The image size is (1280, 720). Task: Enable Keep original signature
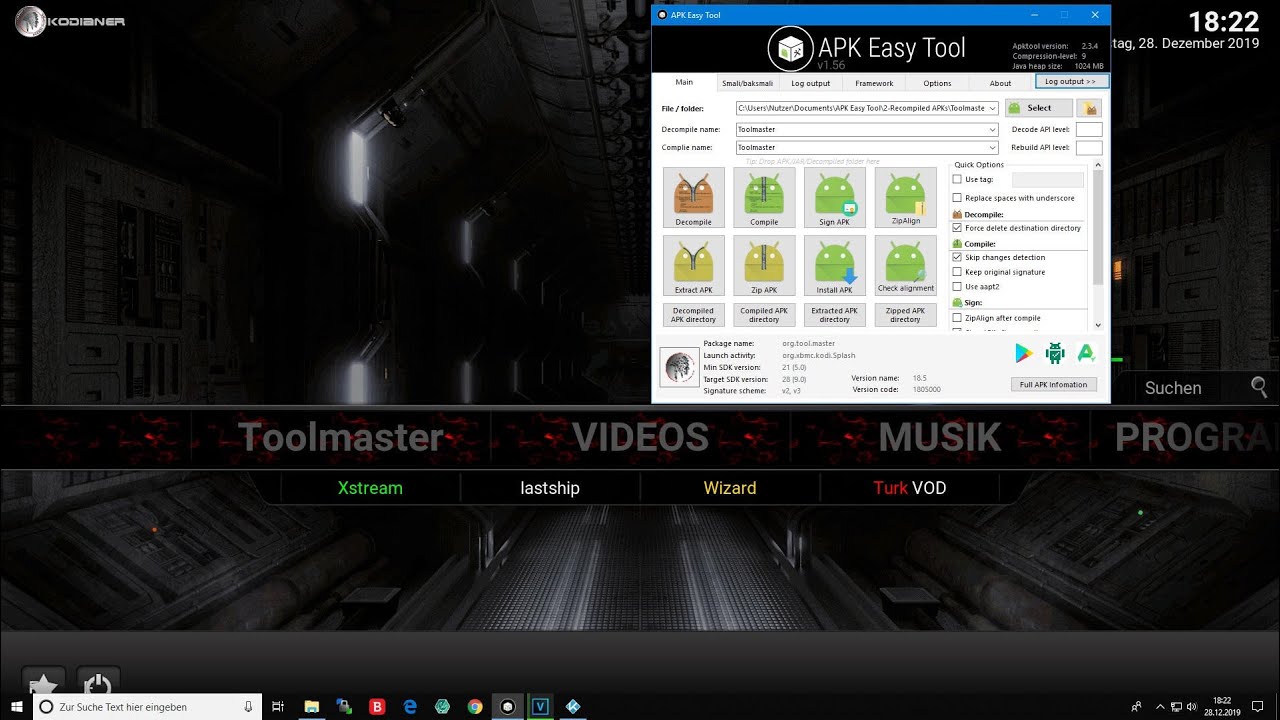[x=957, y=272]
